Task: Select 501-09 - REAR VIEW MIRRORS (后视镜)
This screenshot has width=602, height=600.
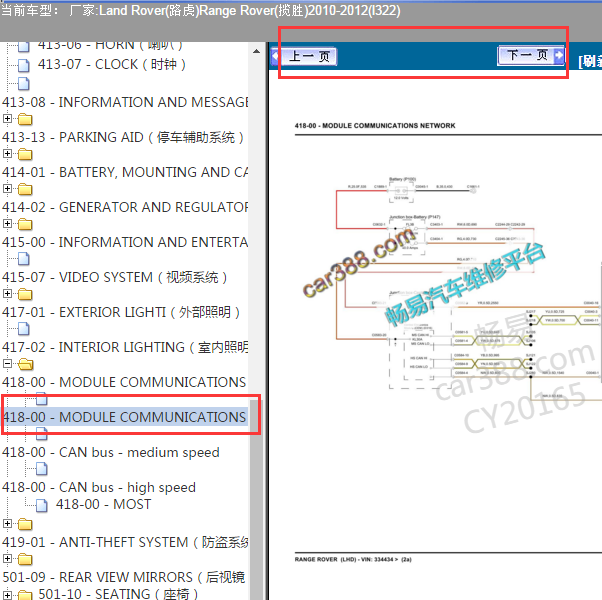Action: (124, 577)
